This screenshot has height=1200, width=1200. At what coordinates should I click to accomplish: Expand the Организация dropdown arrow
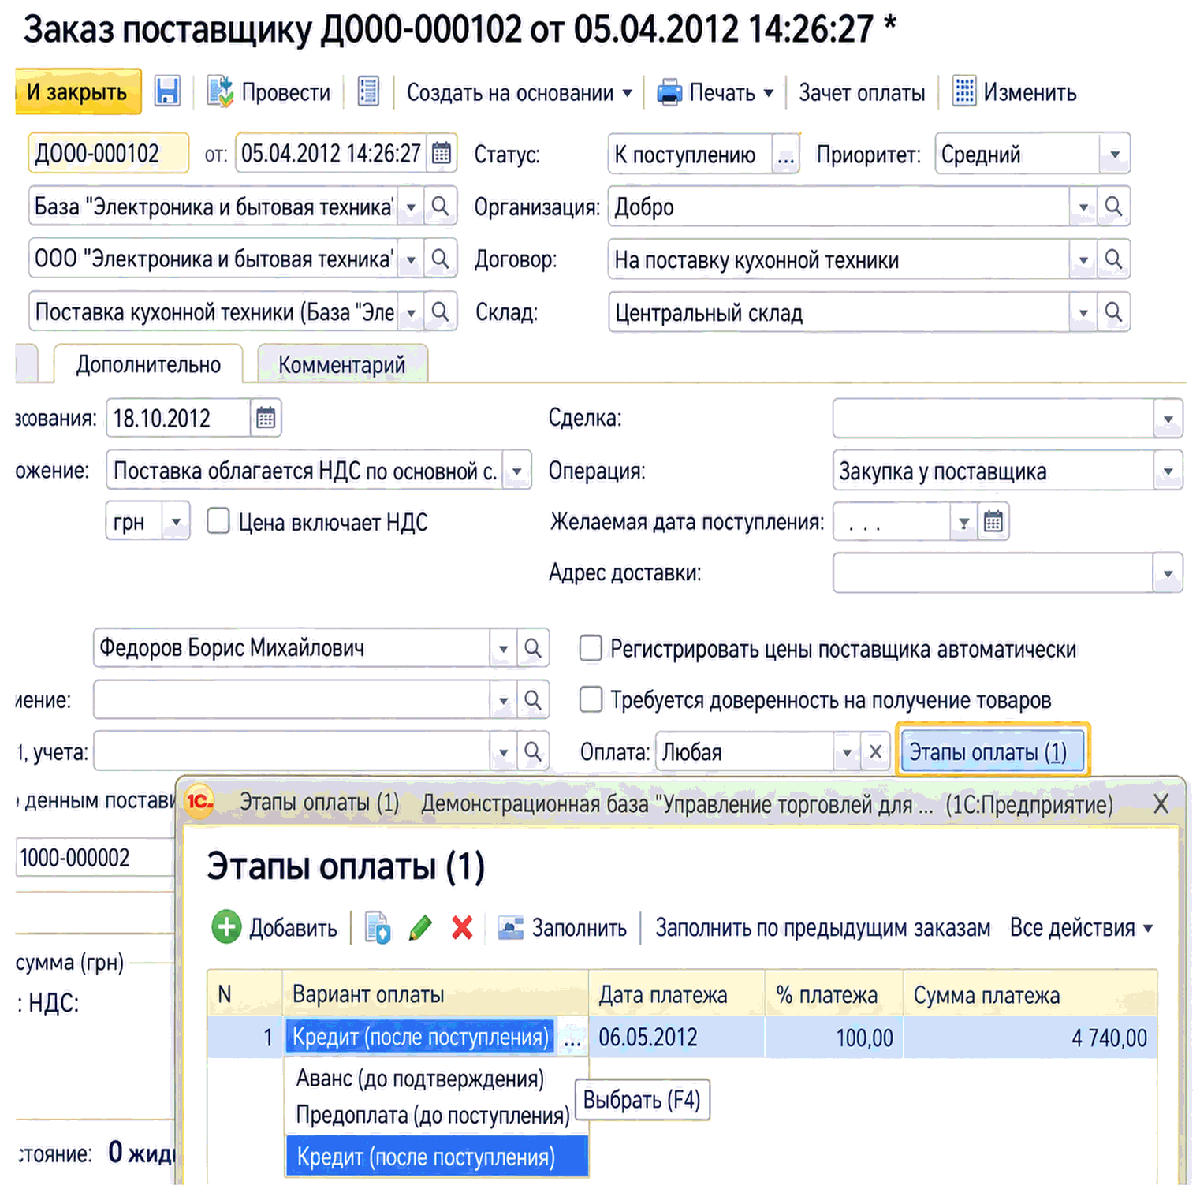[x=1083, y=207]
